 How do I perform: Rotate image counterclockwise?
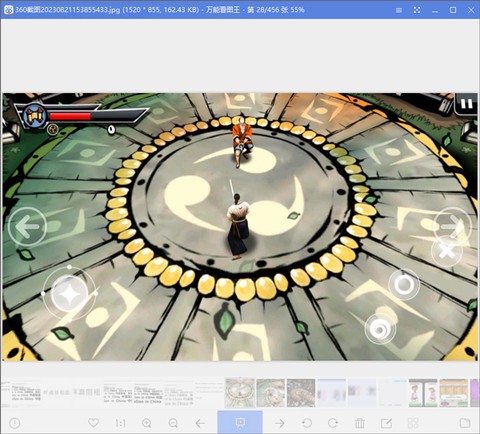307,423
